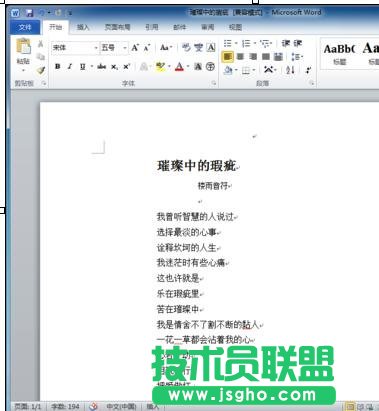Apply the yellow text highlight color
Viewport: 379px width, 411px height.
160,67
